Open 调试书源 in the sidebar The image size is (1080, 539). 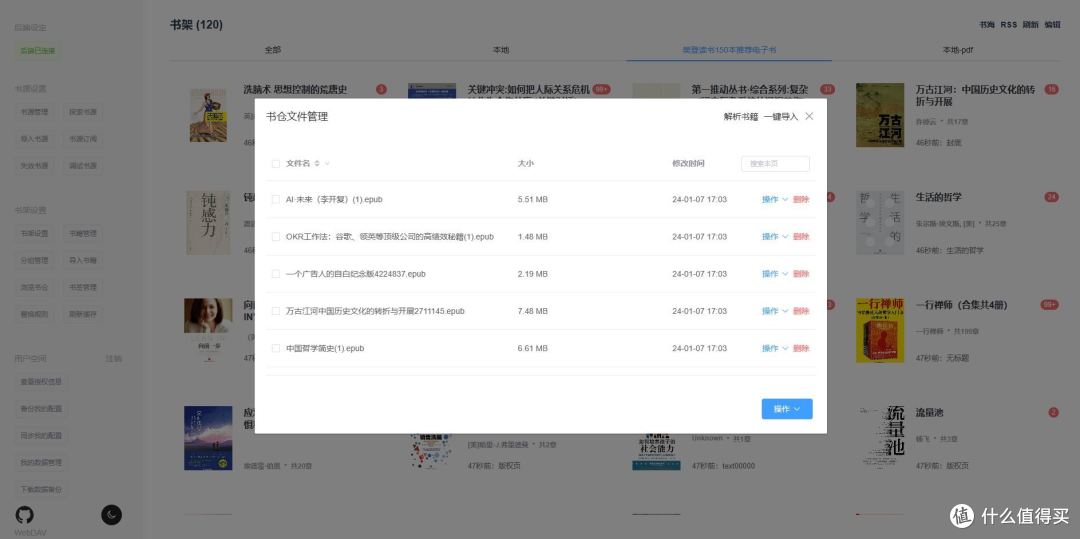tap(83, 165)
